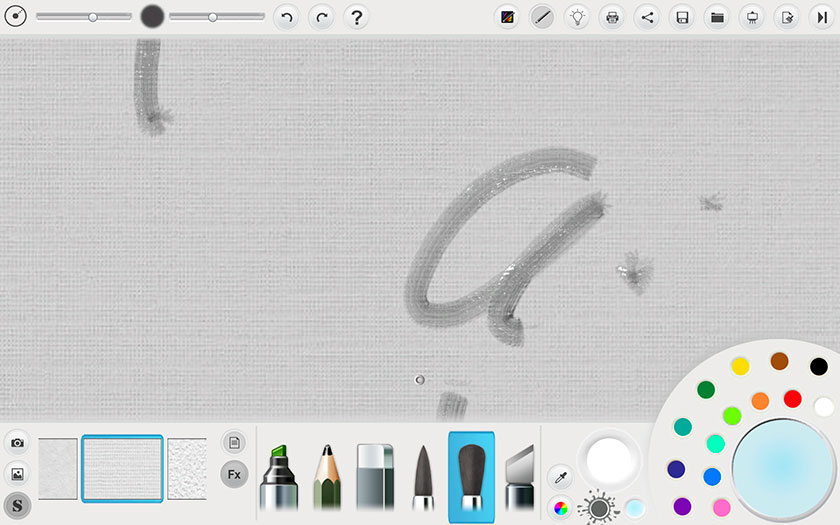Click the brush size target icon
Screen dimensions: 840x525
[16, 17]
